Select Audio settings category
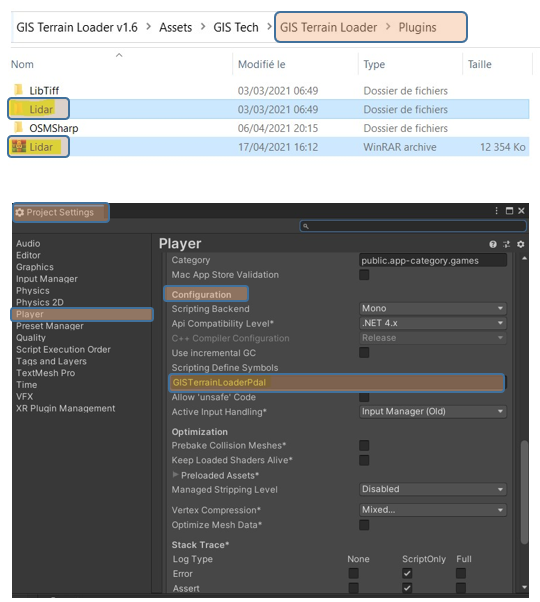Image resolution: width=540 pixels, height=602 pixels. [x=28, y=243]
